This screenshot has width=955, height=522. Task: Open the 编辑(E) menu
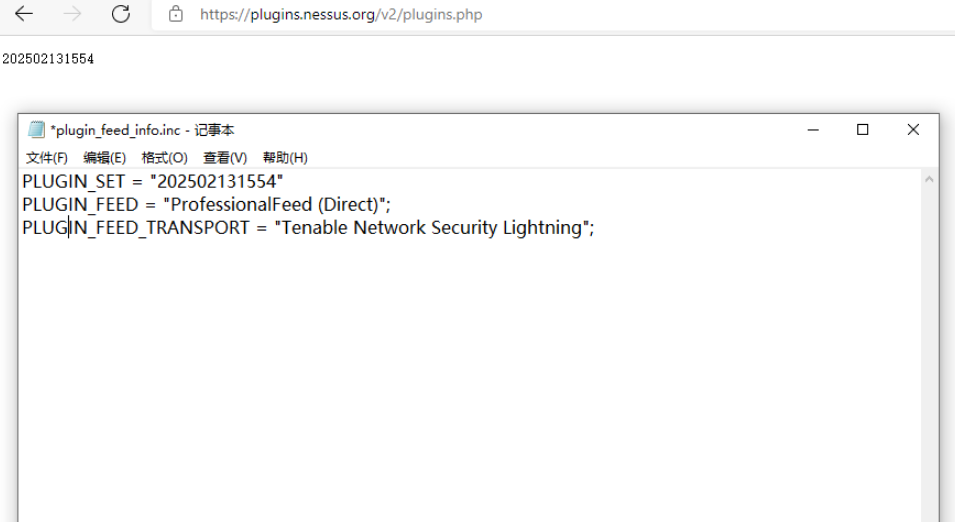click(104, 157)
